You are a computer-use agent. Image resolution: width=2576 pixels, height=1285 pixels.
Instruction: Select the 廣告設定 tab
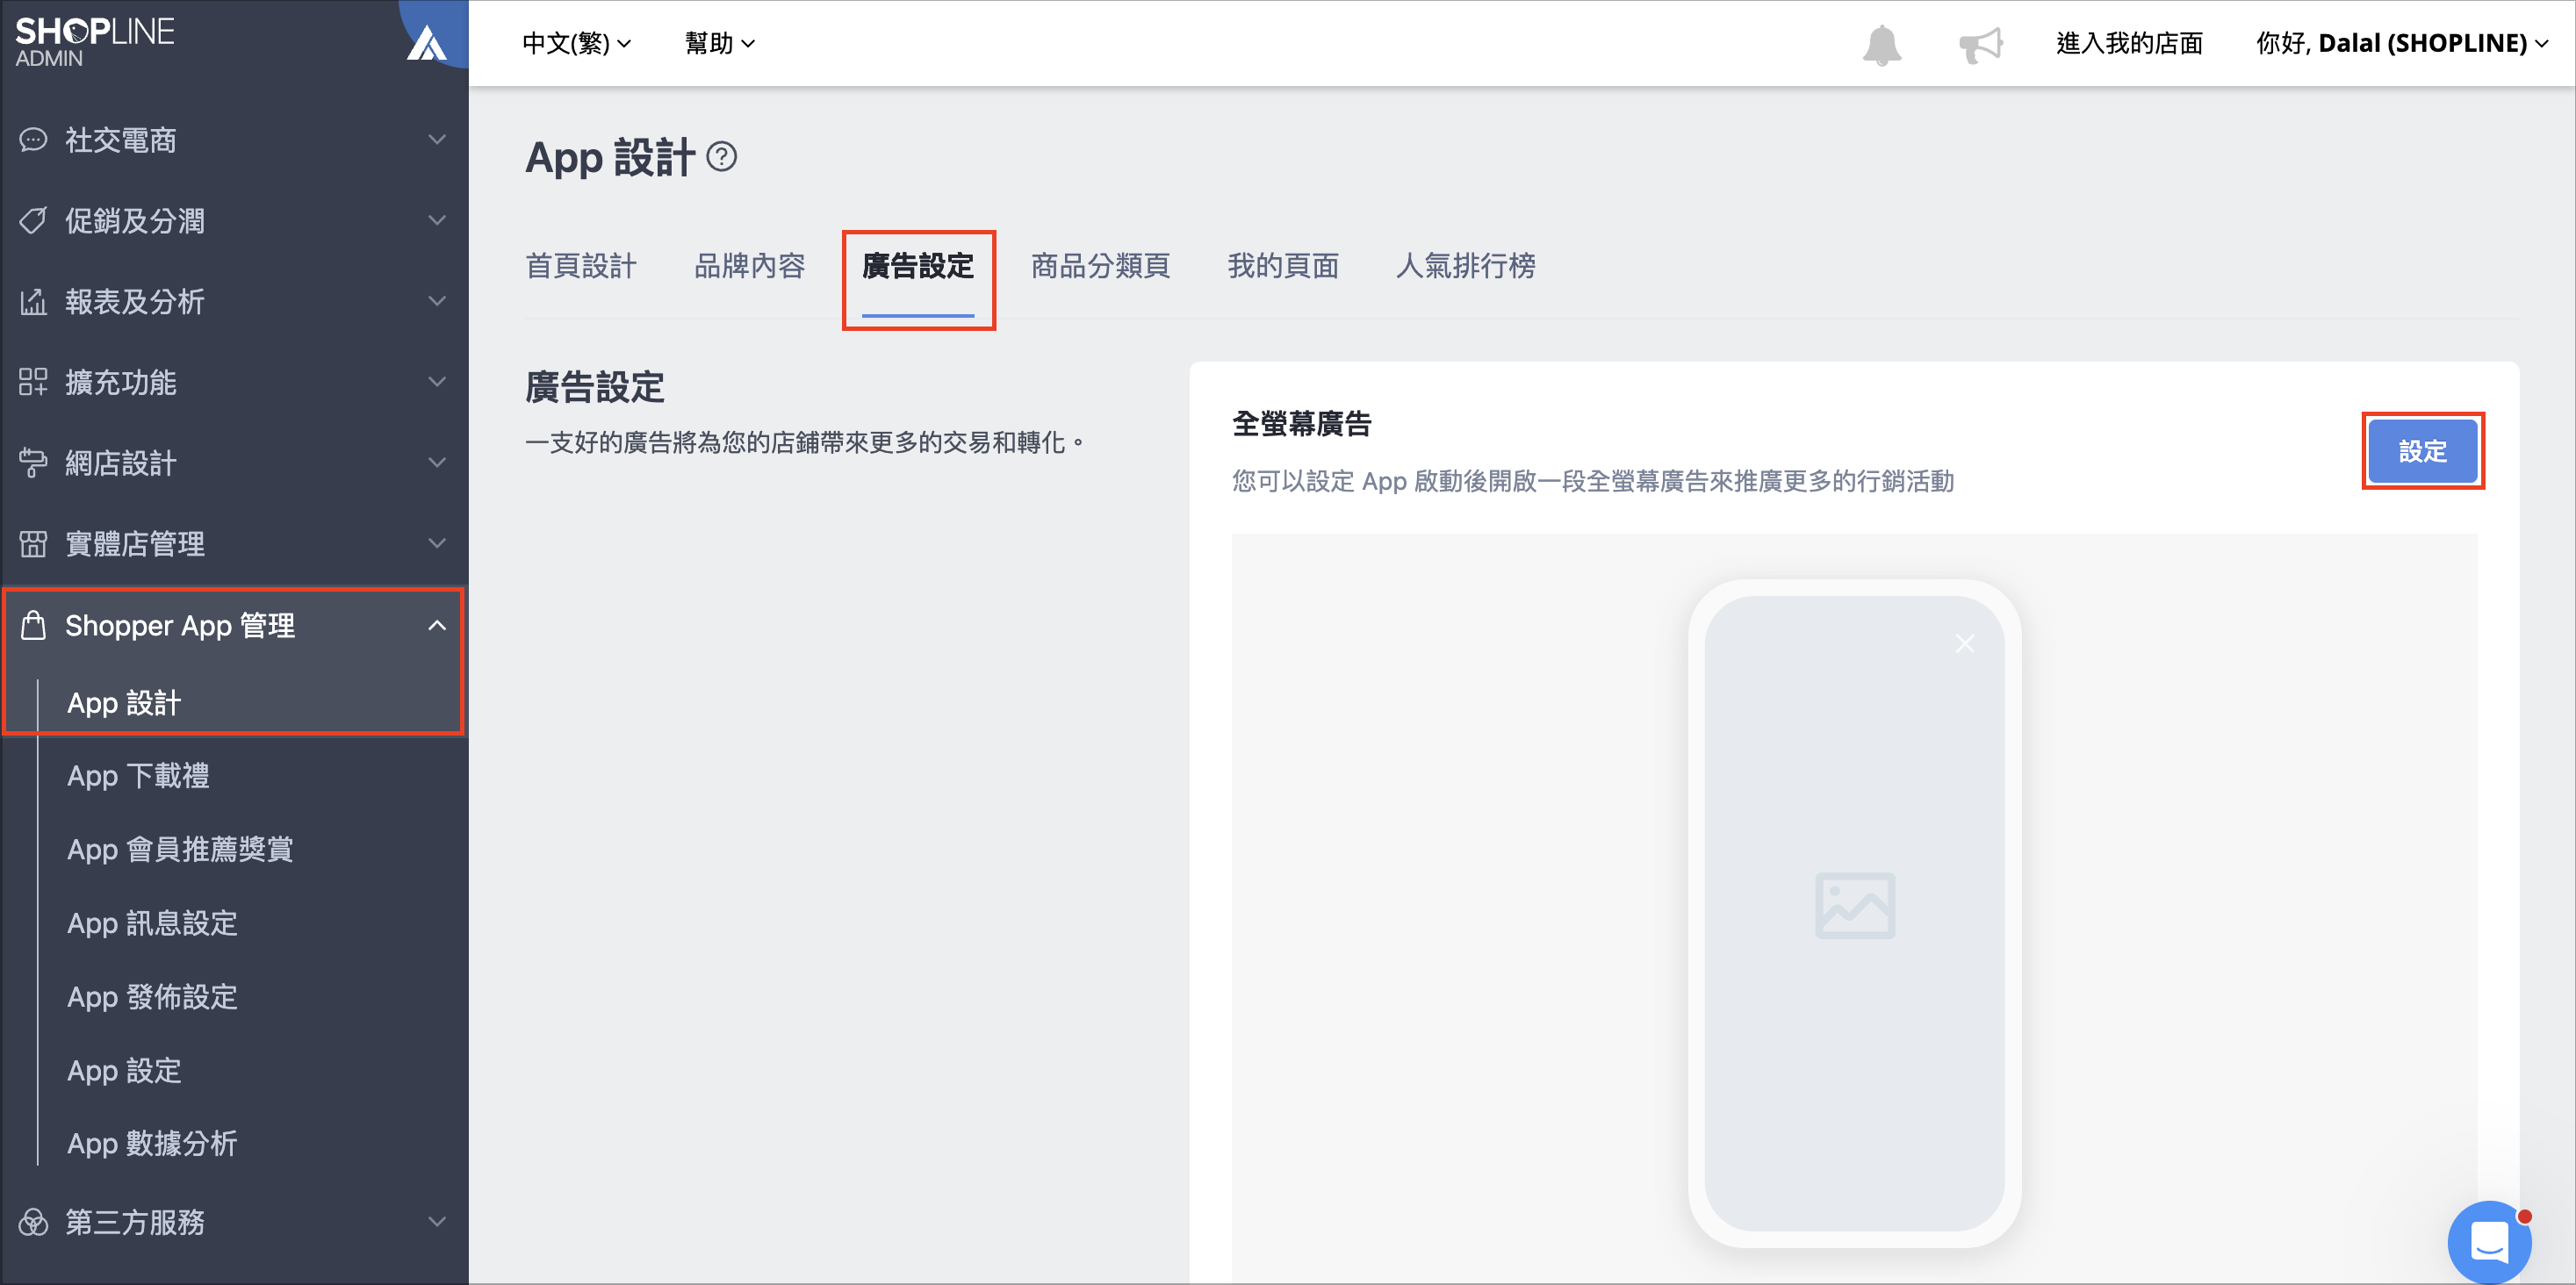[x=918, y=266]
